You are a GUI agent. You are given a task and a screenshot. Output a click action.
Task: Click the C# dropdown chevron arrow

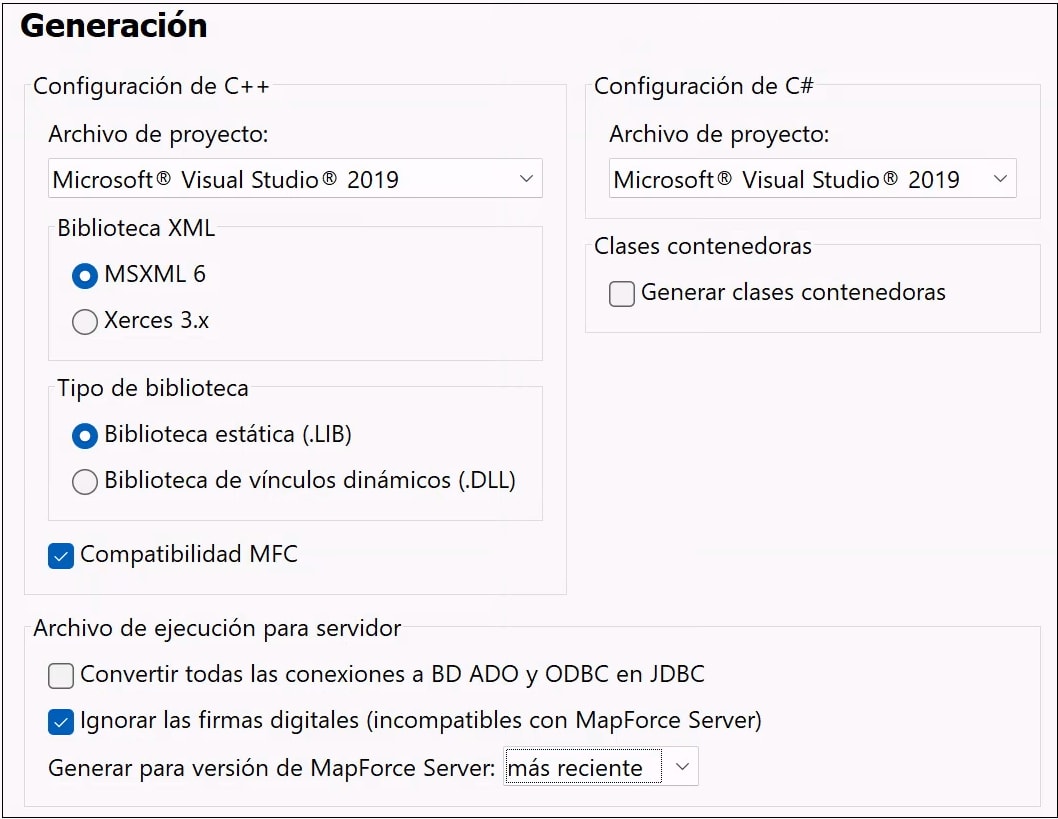tap(1000, 178)
